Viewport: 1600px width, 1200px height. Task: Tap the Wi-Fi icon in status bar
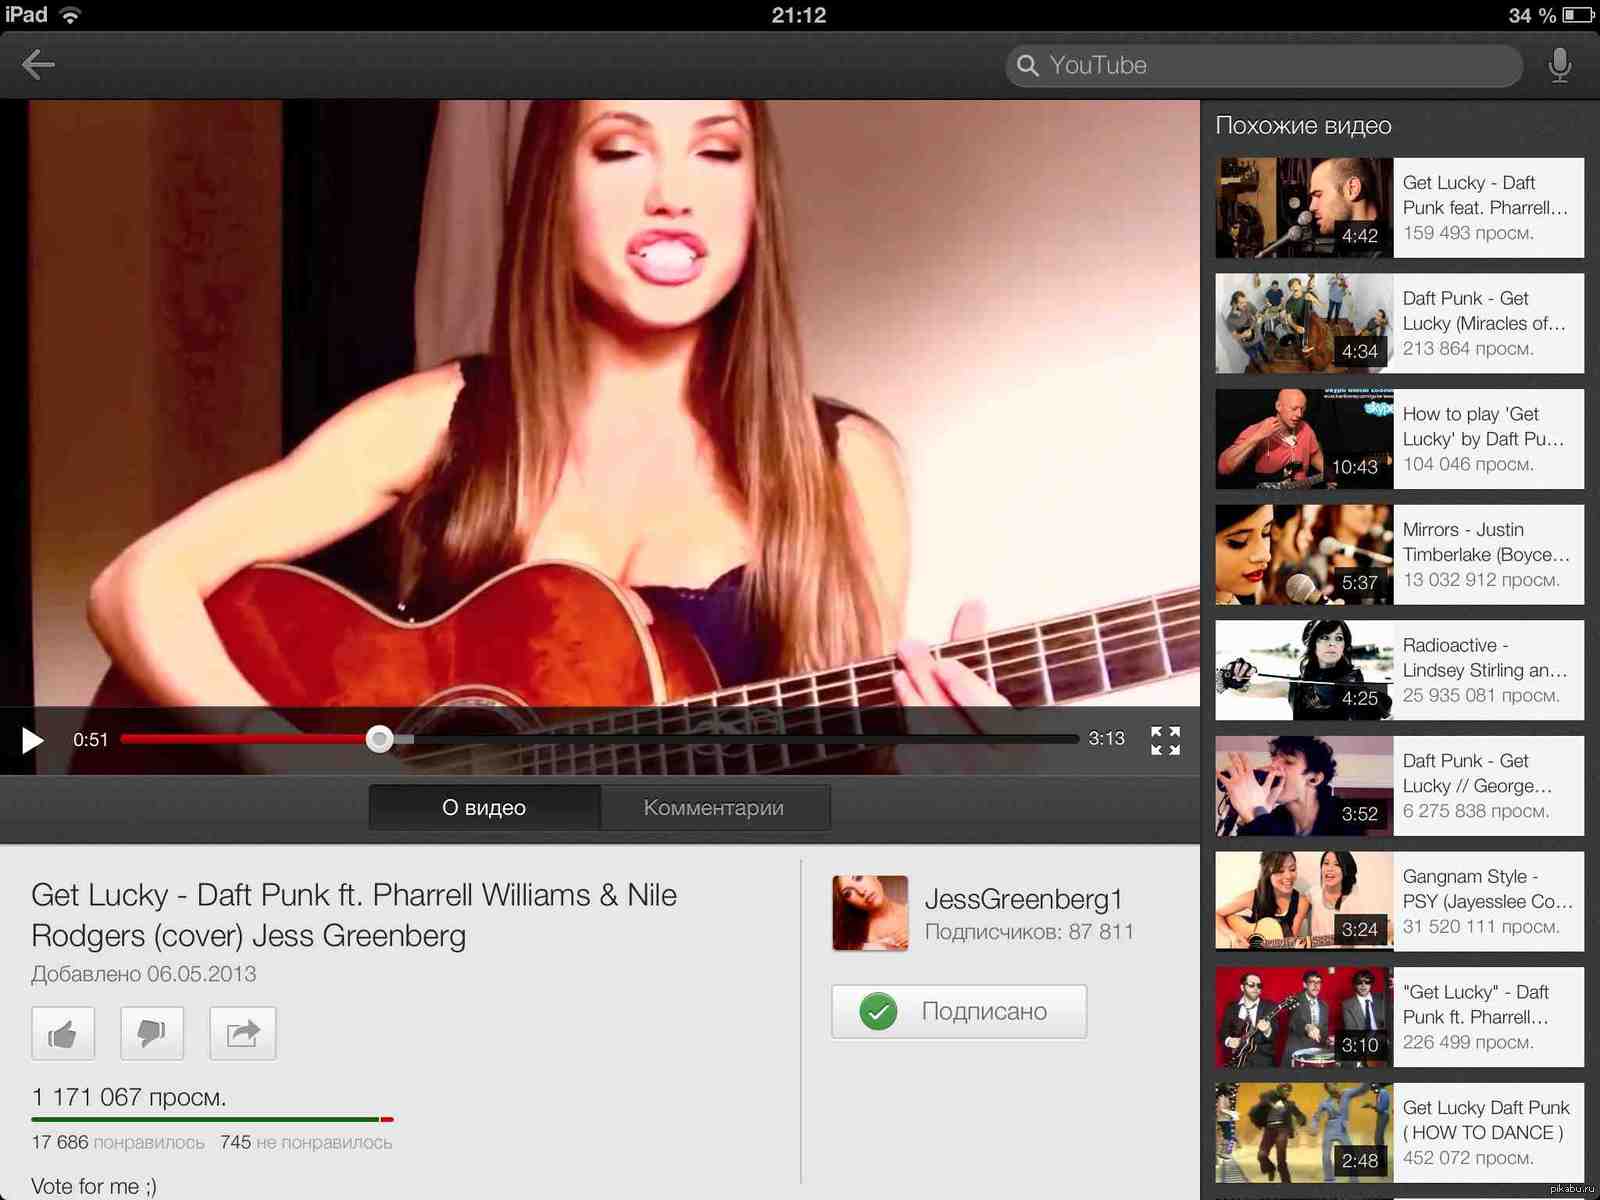70,15
